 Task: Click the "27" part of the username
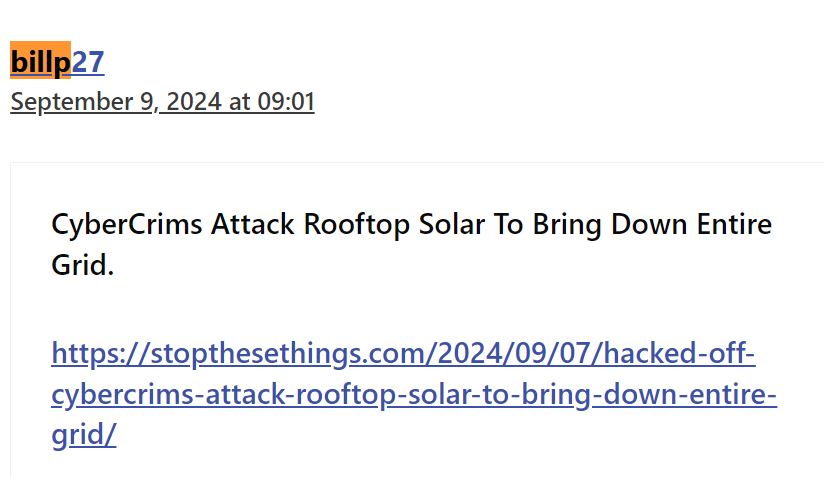coord(88,62)
